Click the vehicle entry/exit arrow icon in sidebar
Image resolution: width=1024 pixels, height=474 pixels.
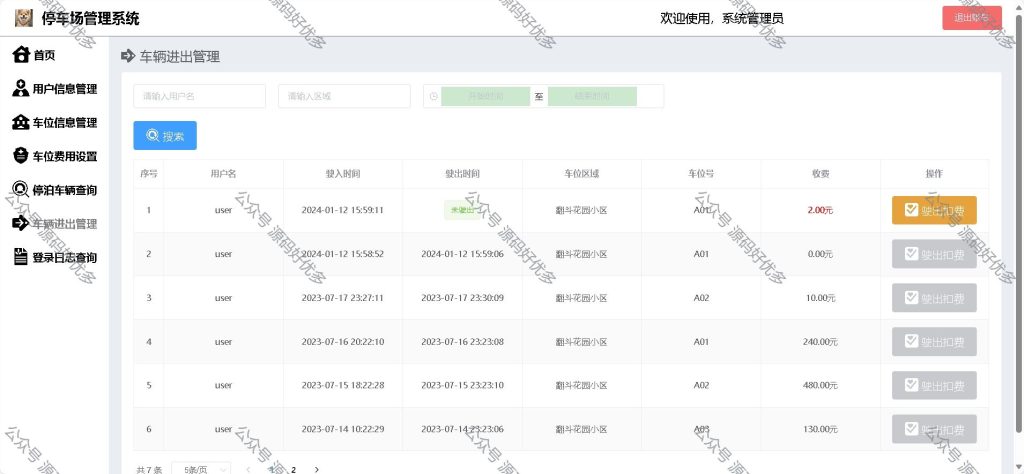[x=21, y=223]
